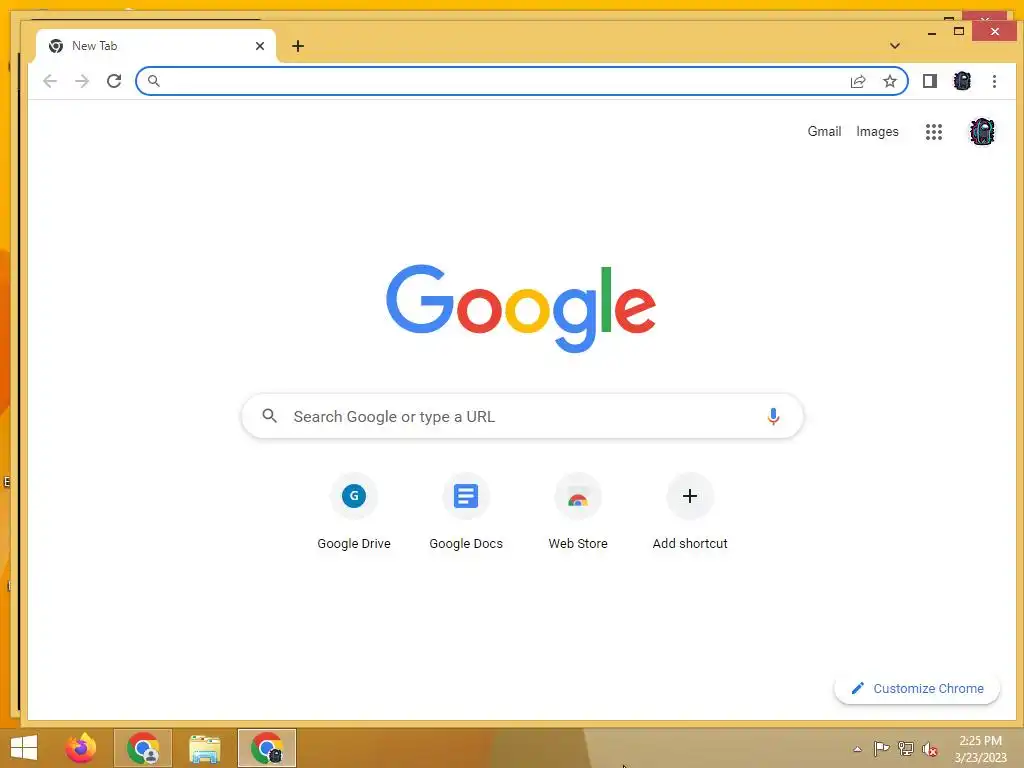
Task: Reload the page with the refresh icon
Action: point(114,81)
